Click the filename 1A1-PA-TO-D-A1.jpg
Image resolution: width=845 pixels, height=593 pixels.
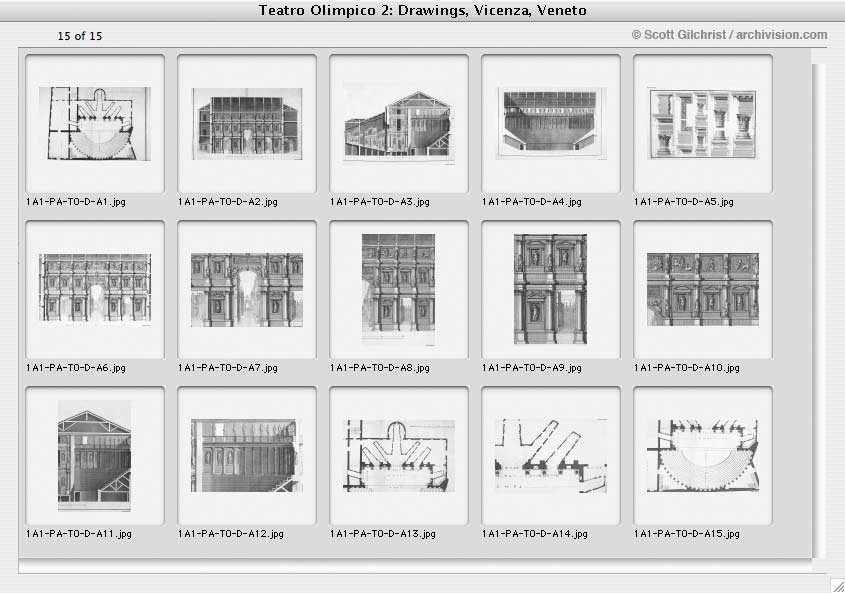click(76, 202)
